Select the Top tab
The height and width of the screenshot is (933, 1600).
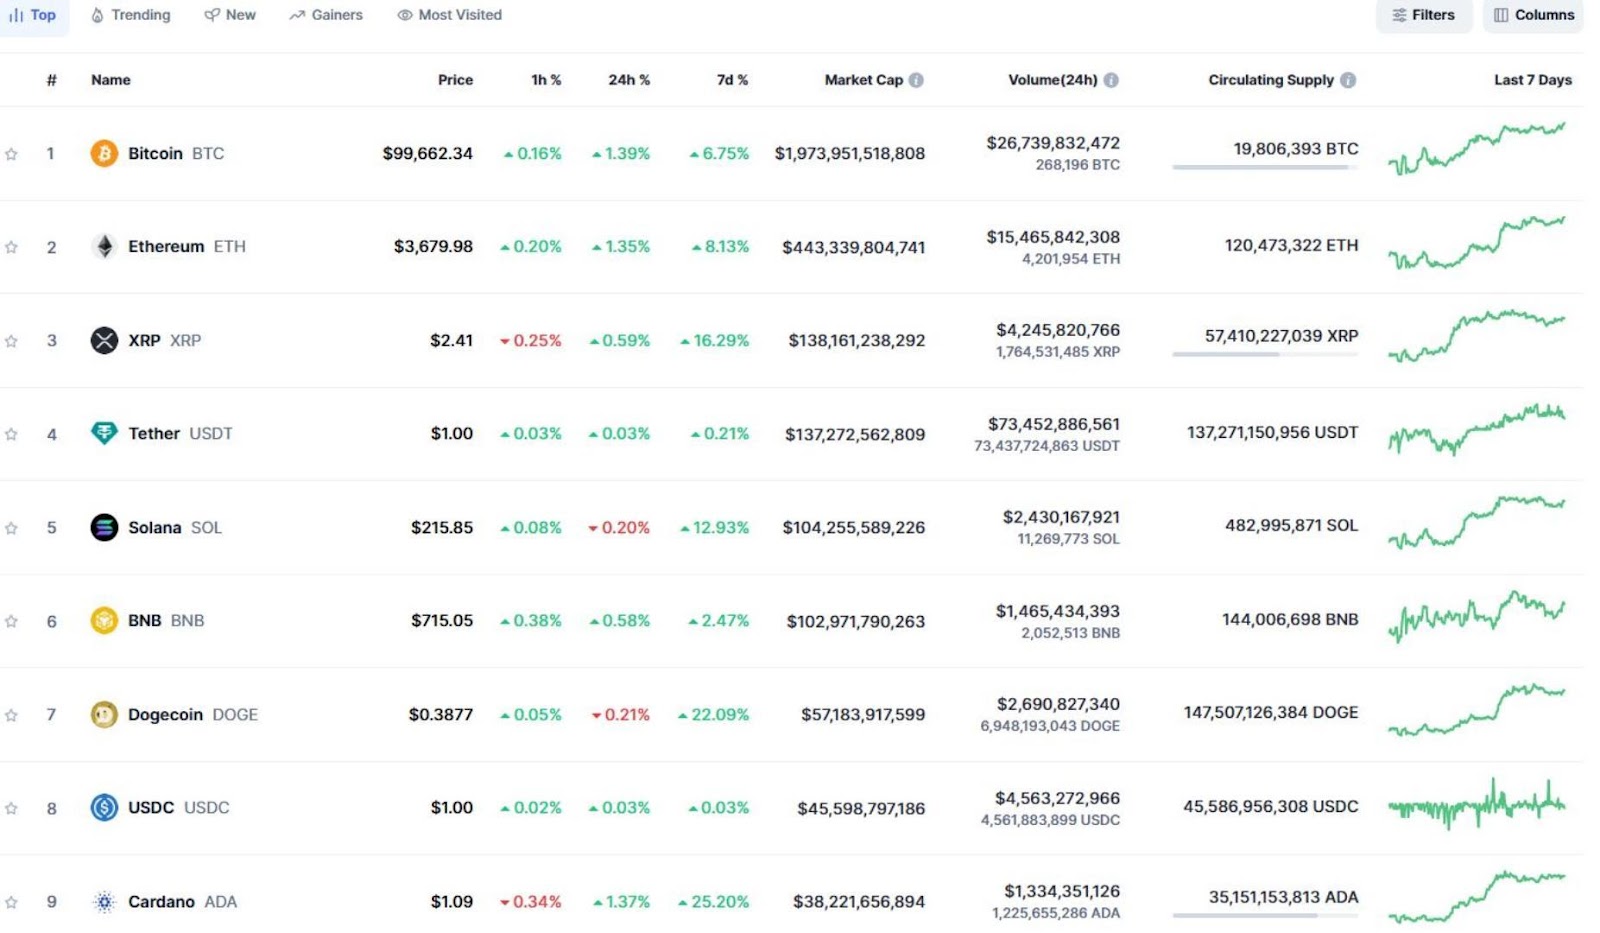pyautogui.click(x=33, y=15)
